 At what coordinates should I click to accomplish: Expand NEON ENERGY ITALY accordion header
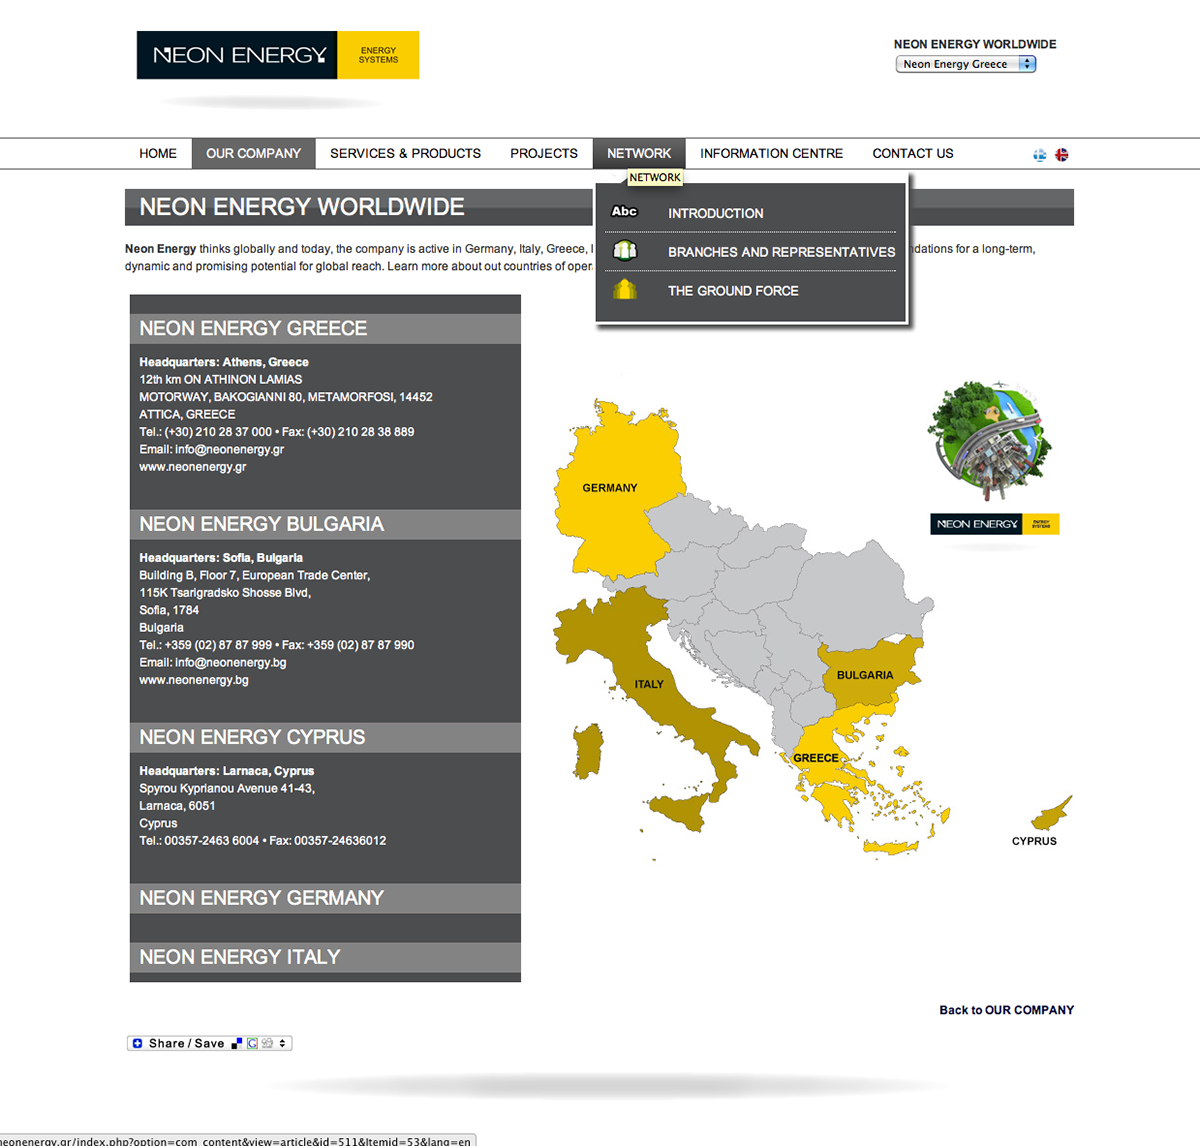(325, 957)
